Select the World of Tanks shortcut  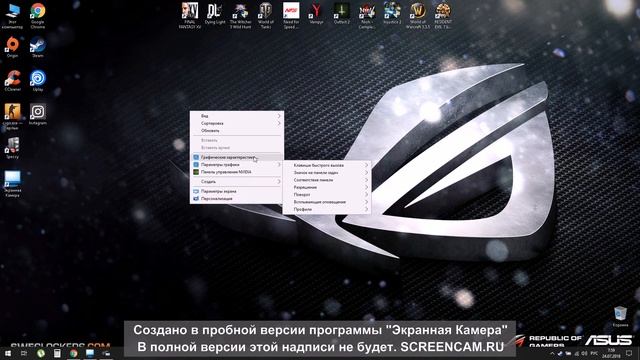click(x=266, y=16)
